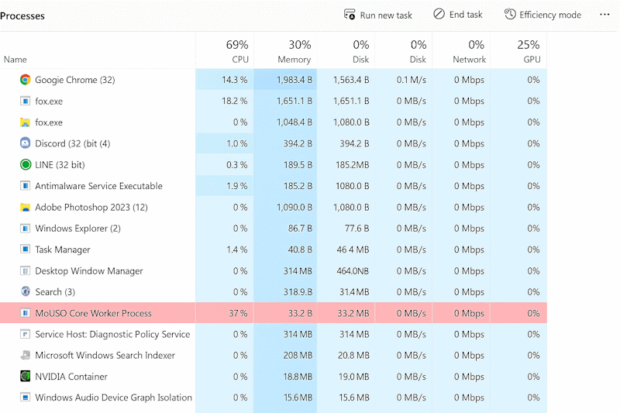Click the End task button
The height and width of the screenshot is (413, 620).
click(x=458, y=15)
